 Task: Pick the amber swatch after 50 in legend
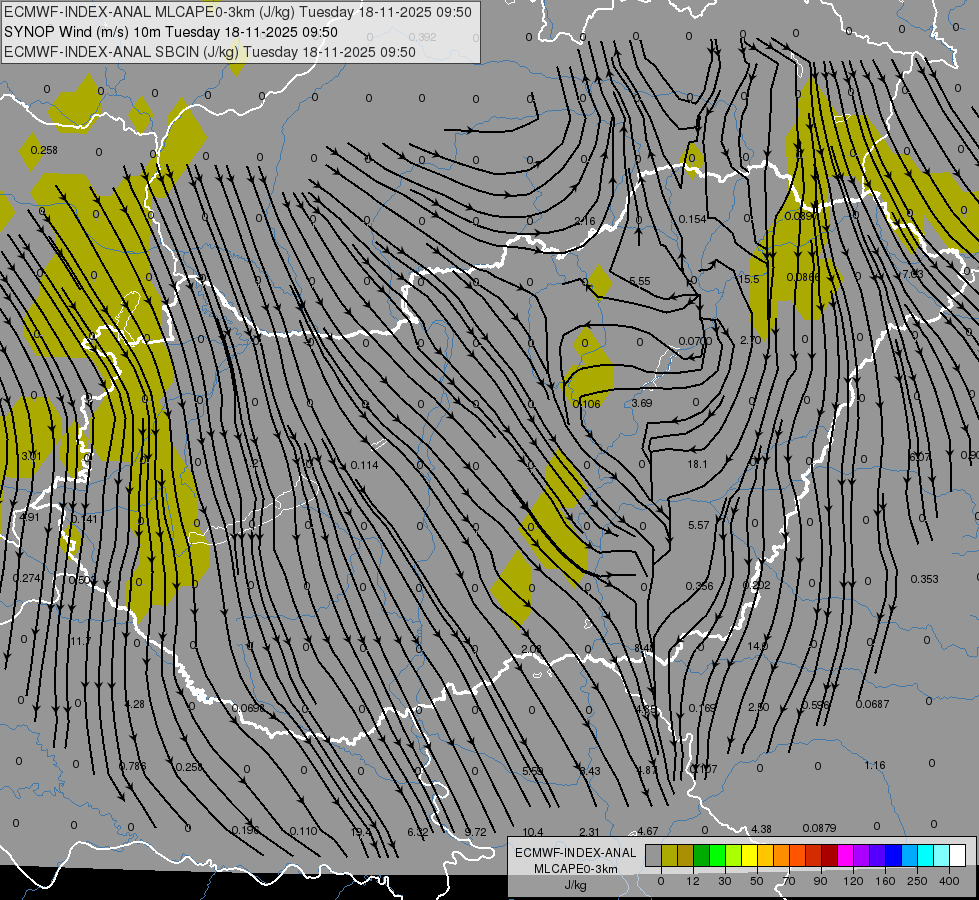click(x=765, y=855)
